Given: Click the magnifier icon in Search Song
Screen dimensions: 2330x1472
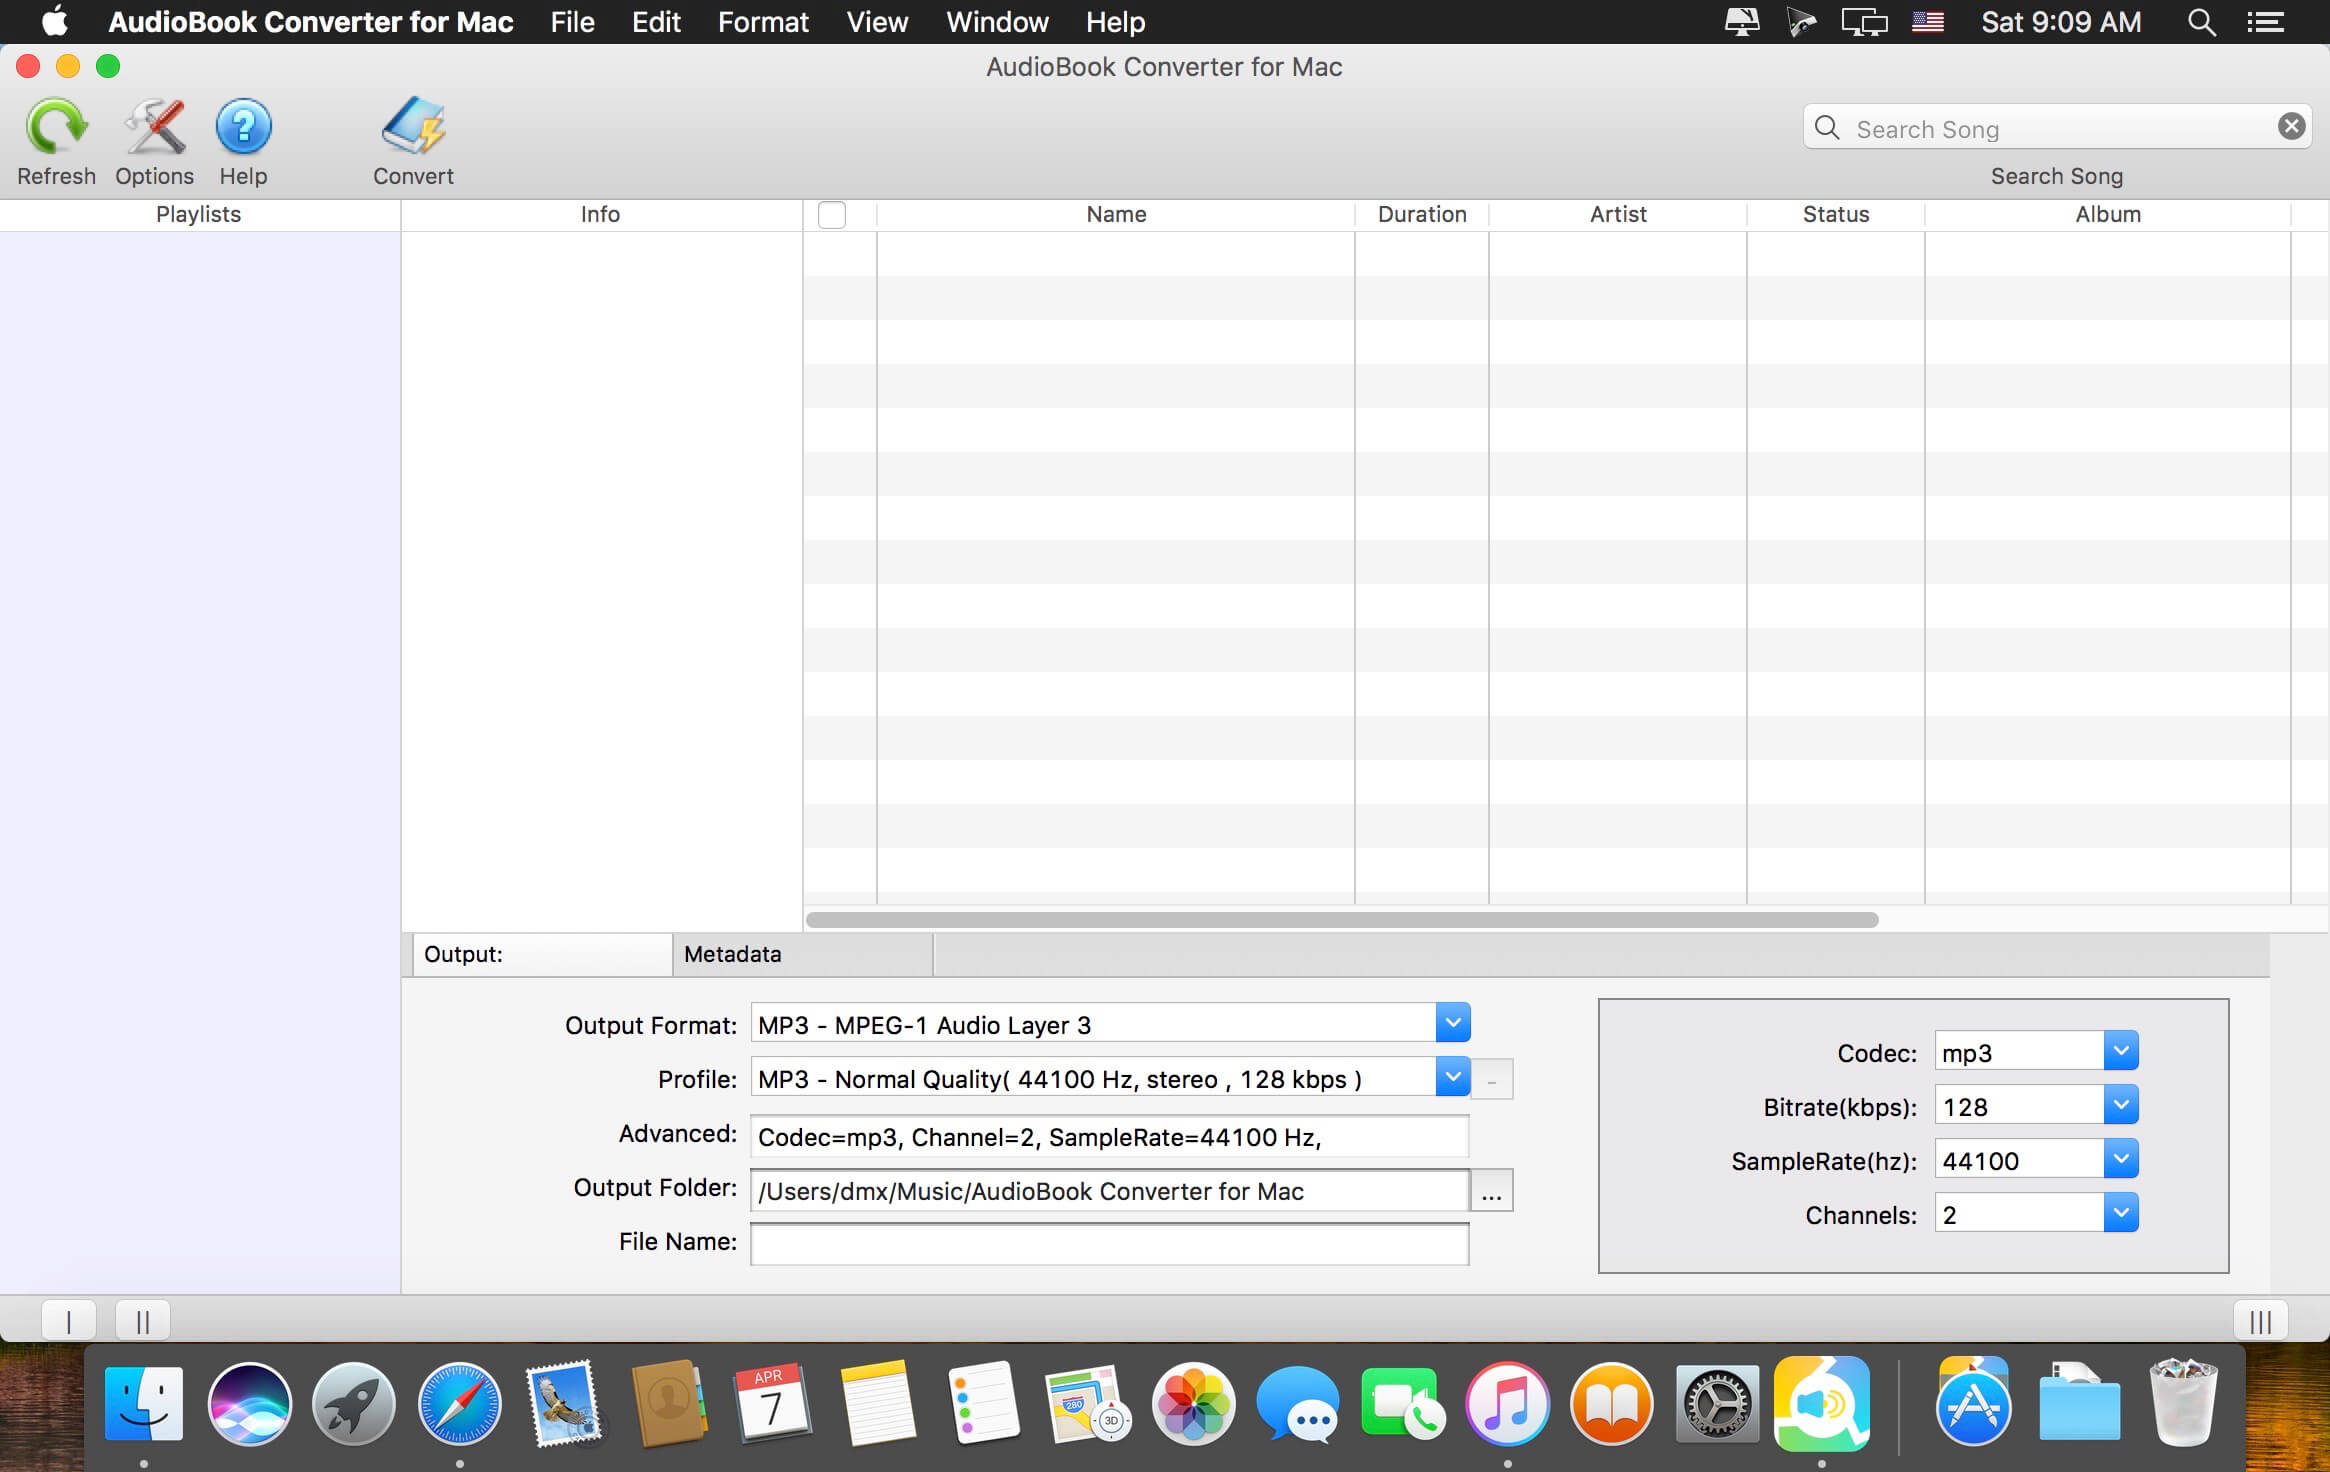Looking at the screenshot, I should pos(1827,128).
